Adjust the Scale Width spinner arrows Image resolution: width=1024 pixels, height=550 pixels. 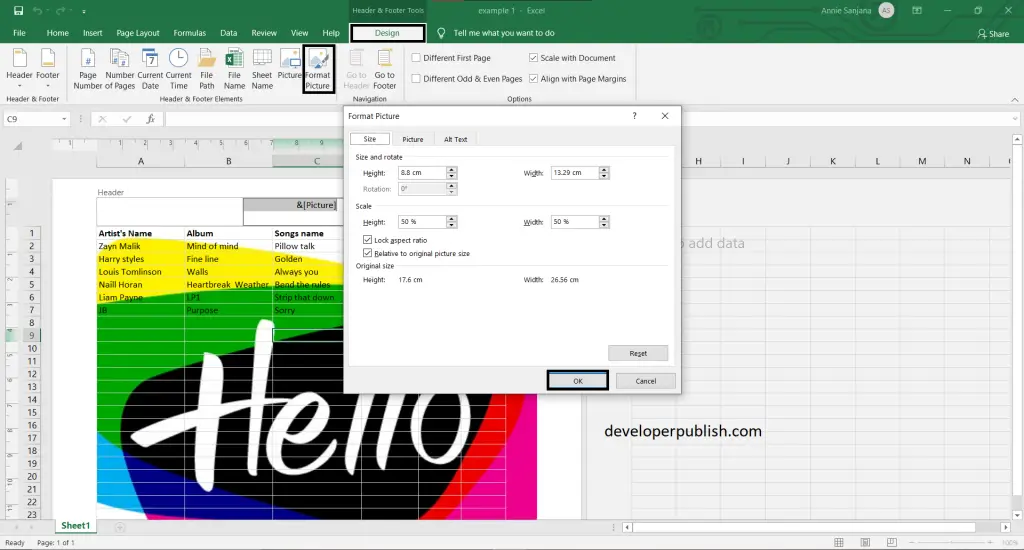(604, 222)
